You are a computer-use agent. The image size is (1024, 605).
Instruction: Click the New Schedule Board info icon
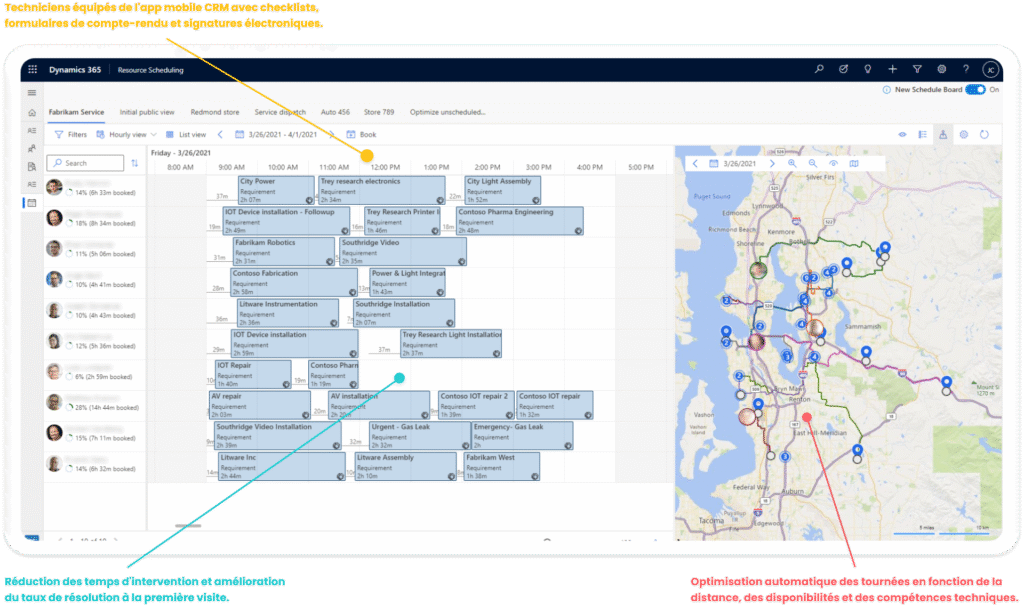pos(886,90)
